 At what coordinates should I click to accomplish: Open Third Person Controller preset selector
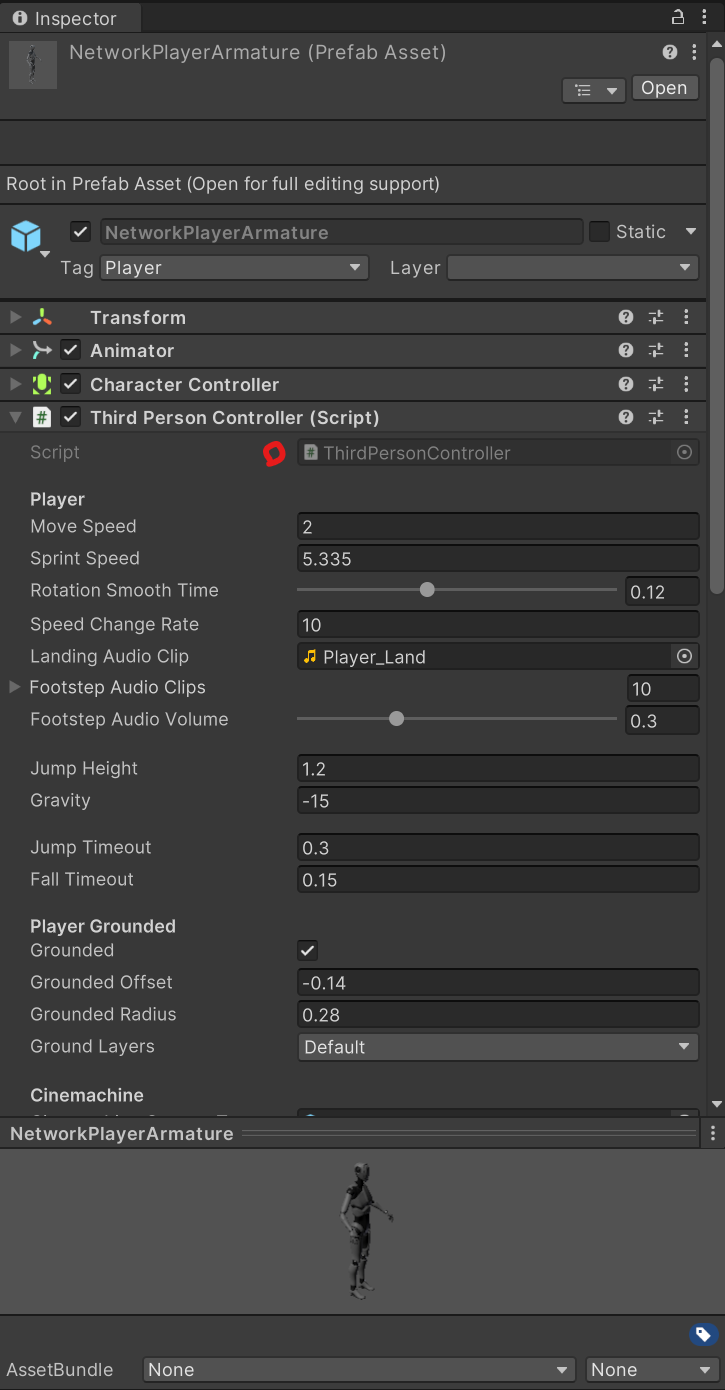point(656,418)
